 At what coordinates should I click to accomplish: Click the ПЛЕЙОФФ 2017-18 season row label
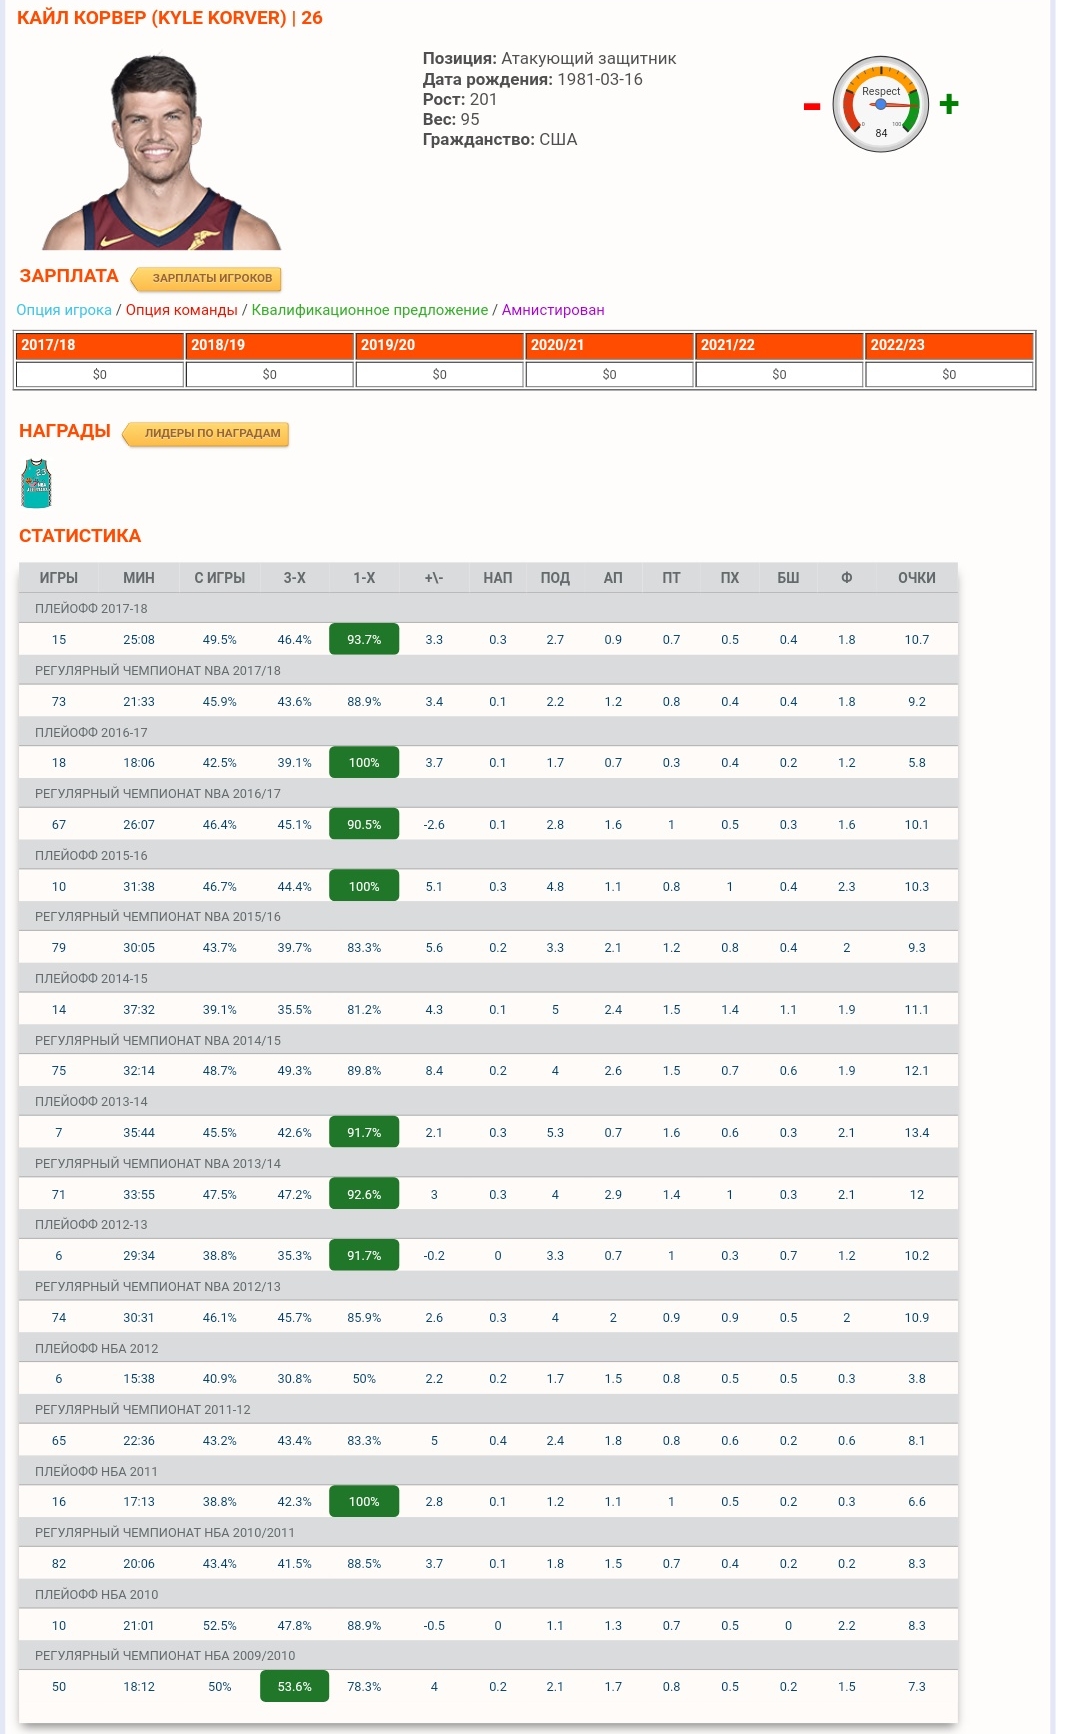coord(91,609)
